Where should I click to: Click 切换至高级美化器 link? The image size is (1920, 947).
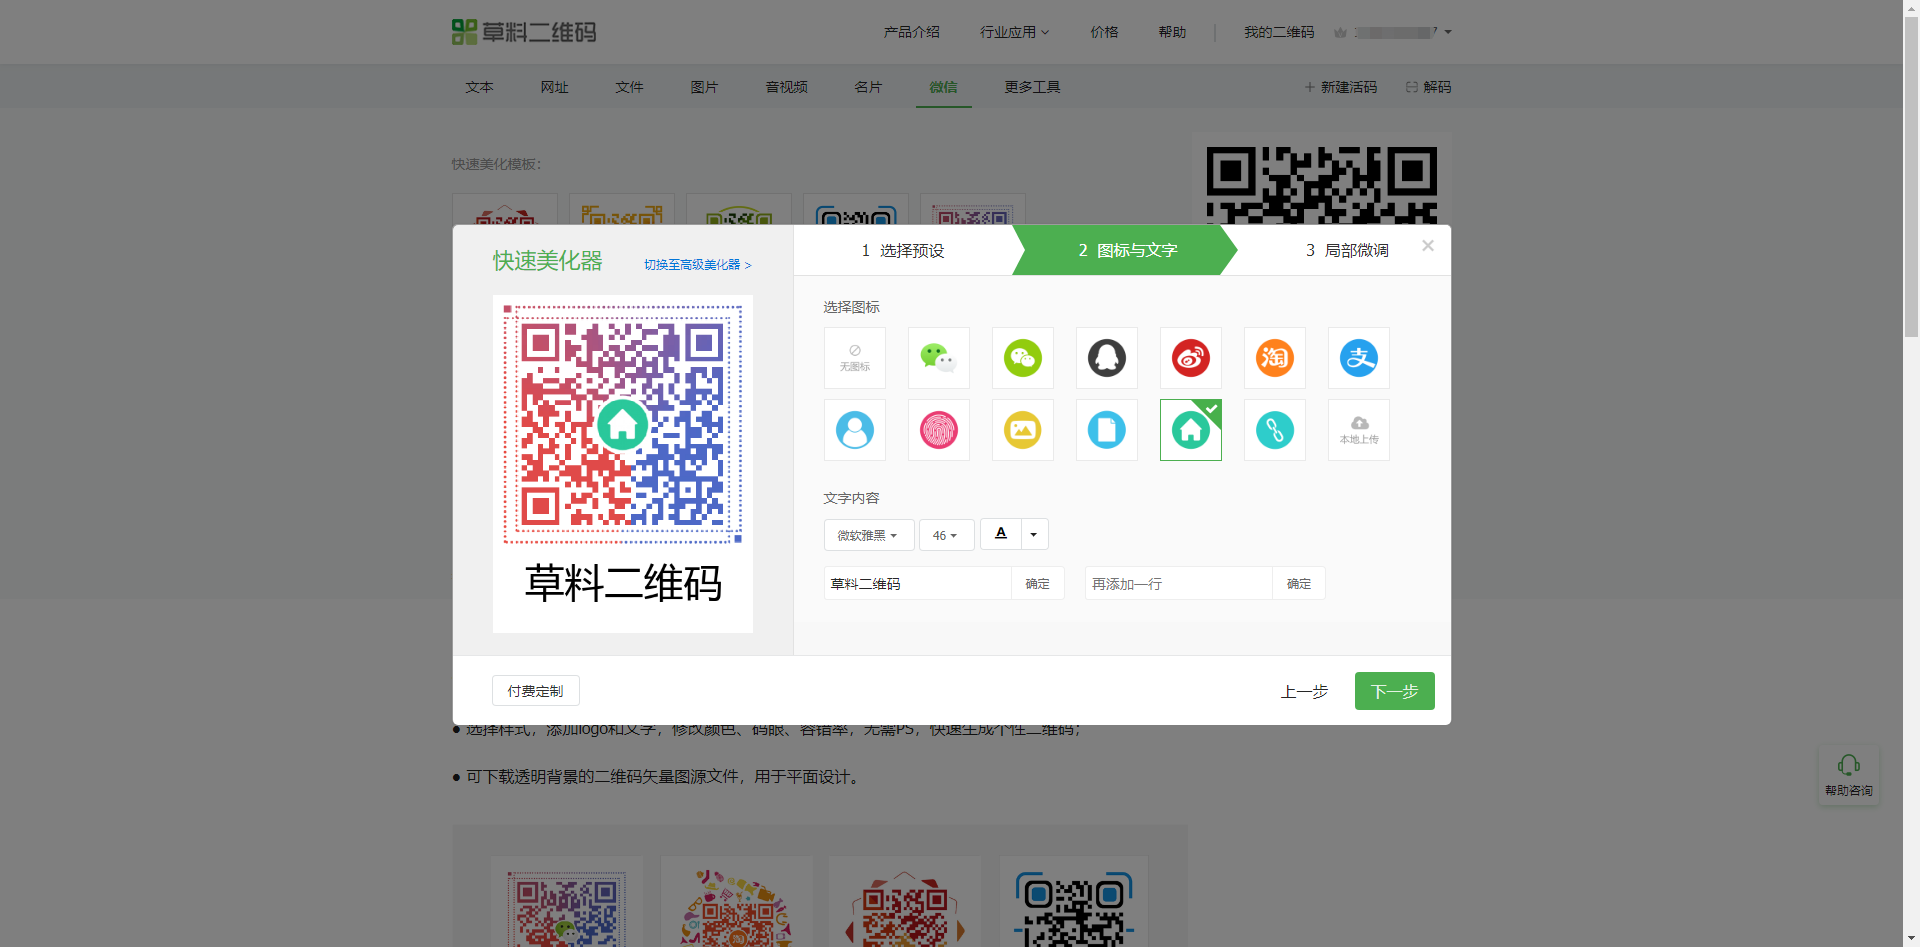pos(697,265)
